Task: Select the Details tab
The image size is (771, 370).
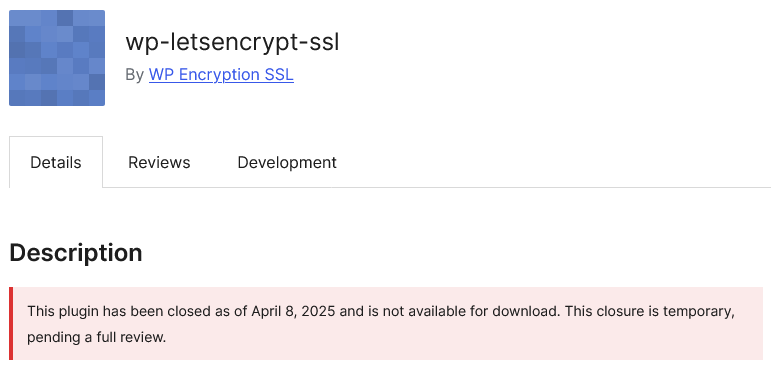Action: point(56,162)
